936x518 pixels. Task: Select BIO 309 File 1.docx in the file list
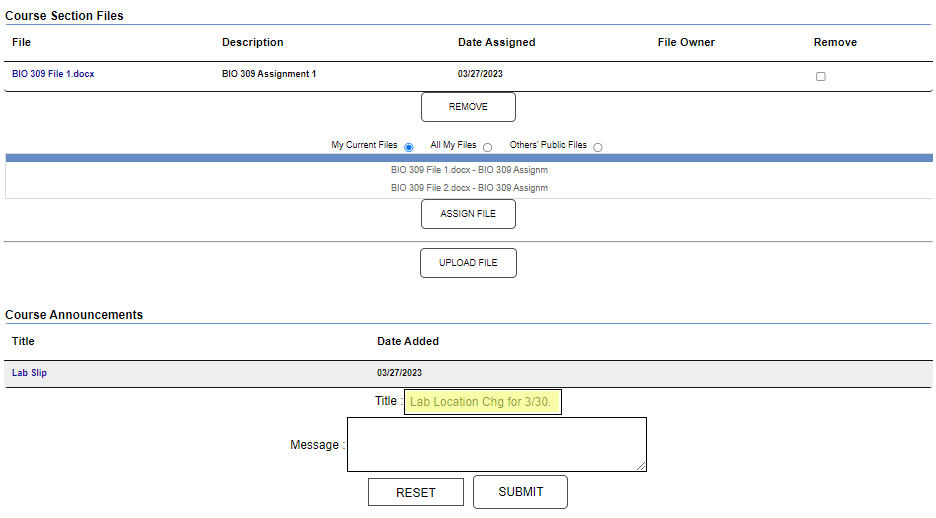coord(469,170)
